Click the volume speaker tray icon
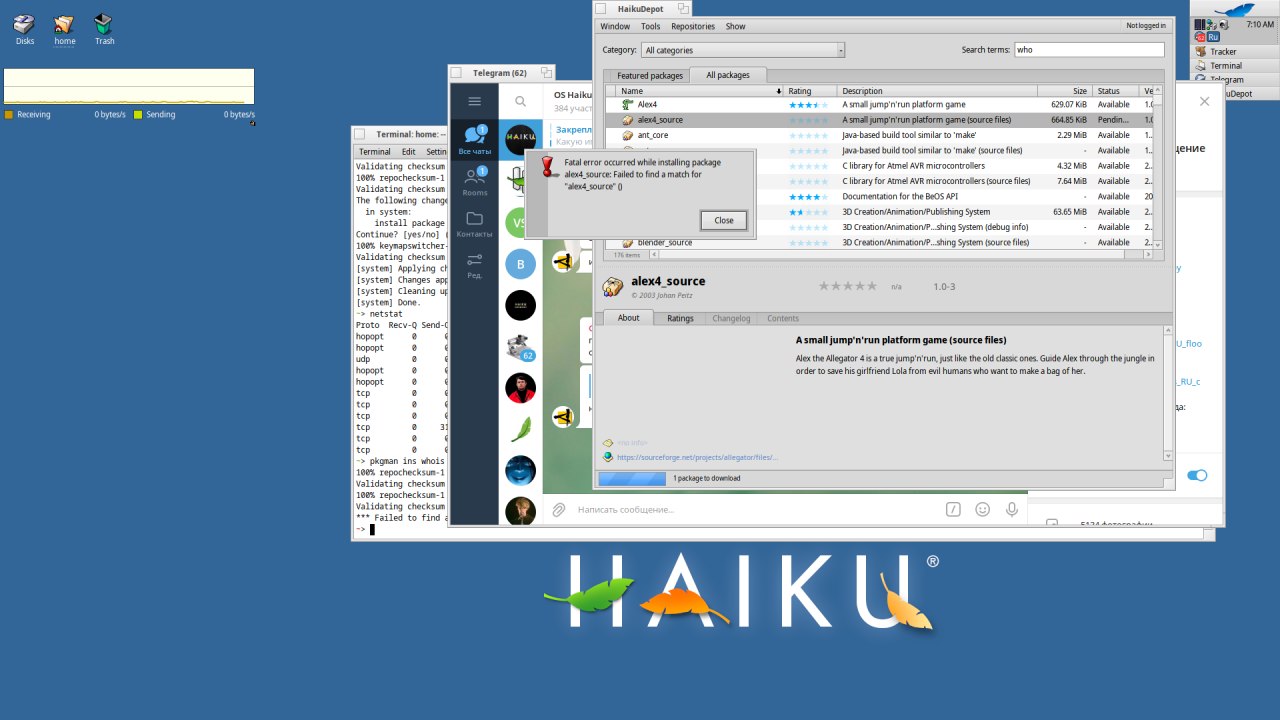 (x=1224, y=24)
